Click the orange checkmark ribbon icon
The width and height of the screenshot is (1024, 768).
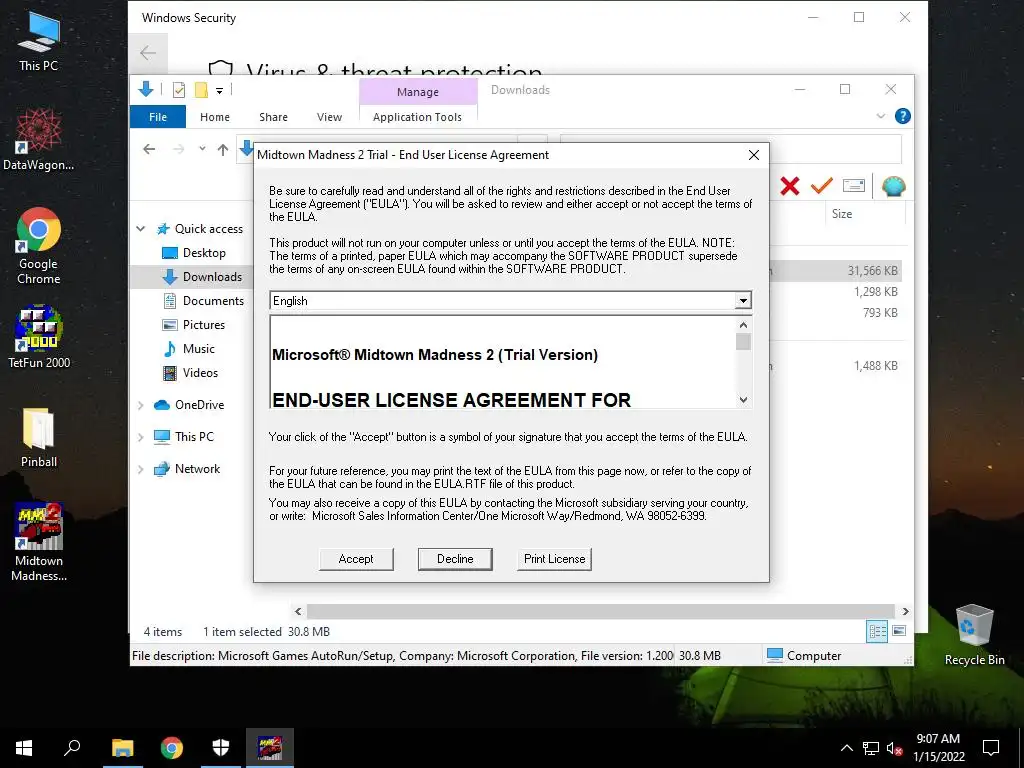(x=822, y=186)
